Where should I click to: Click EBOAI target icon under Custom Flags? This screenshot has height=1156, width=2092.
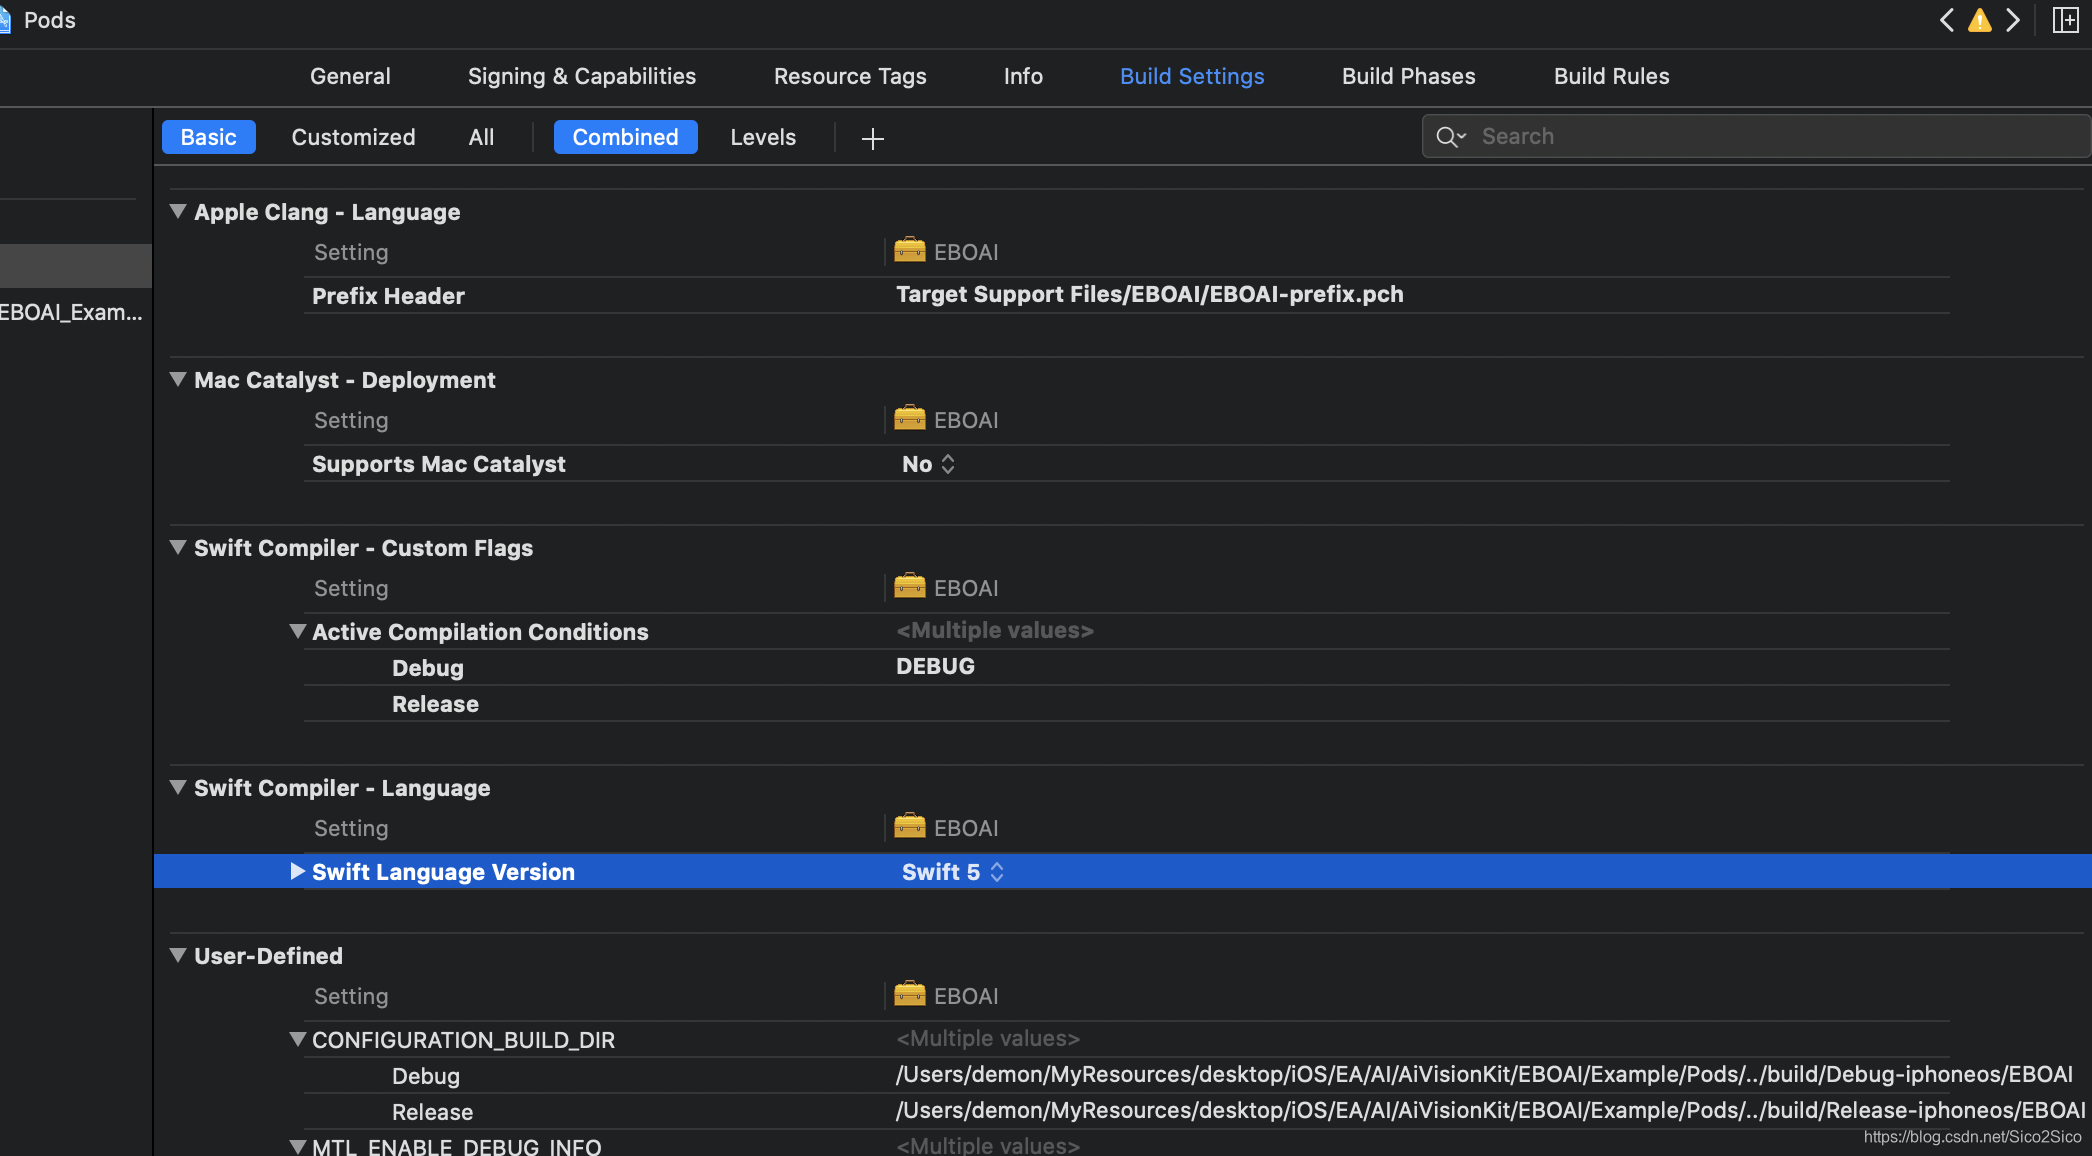click(x=909, y=586)
